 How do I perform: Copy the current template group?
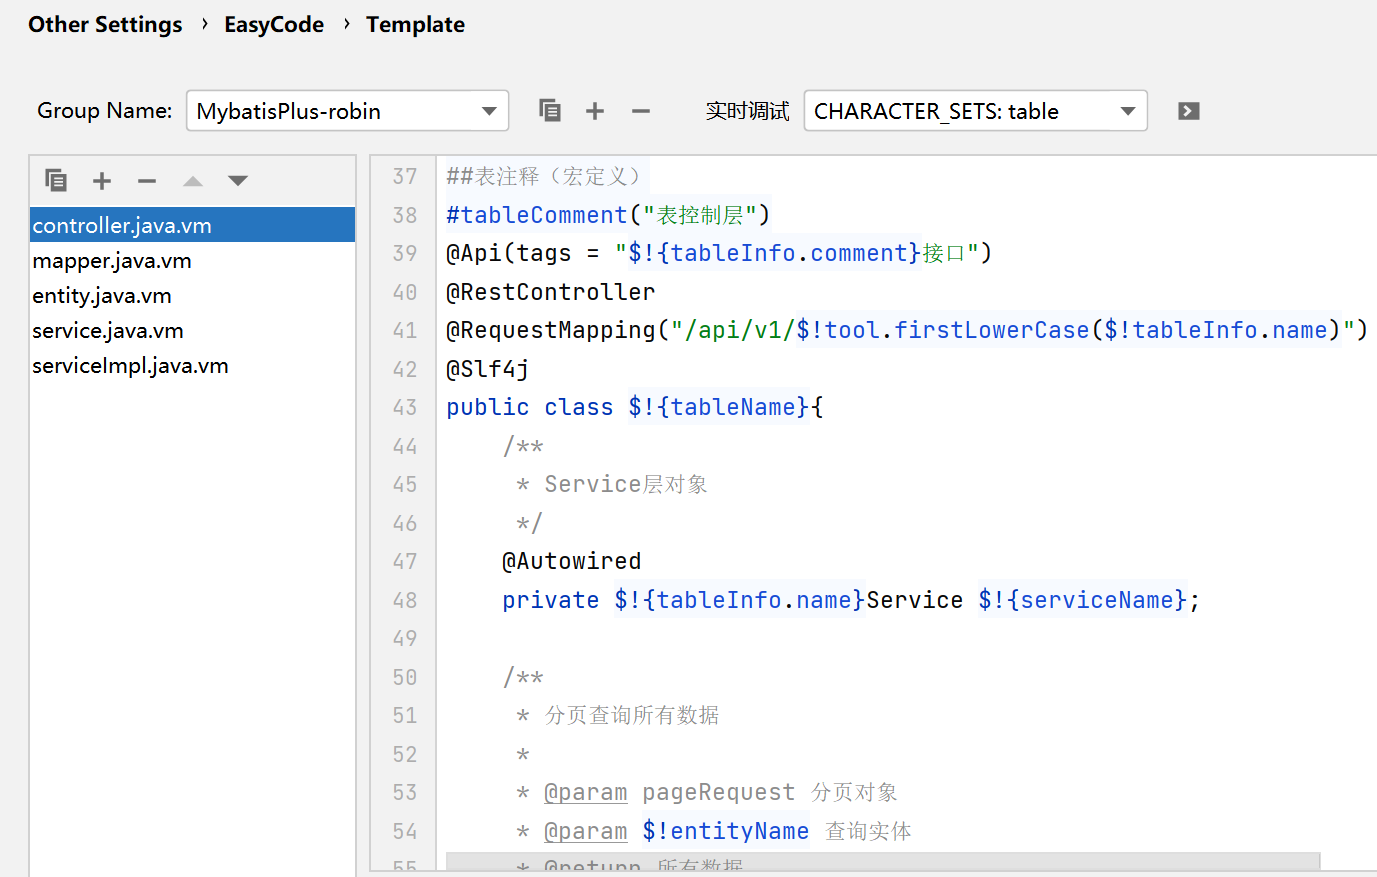point(549,111)
